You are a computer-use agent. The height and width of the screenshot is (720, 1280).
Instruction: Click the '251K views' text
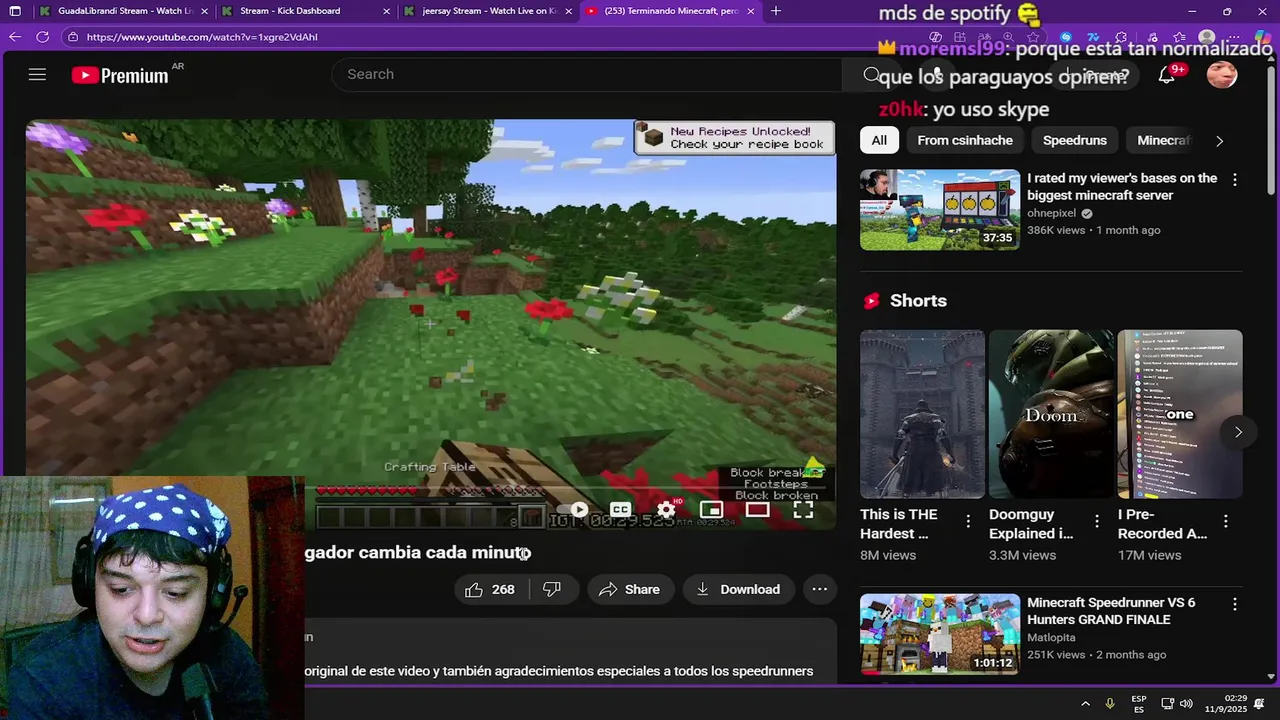tap(1056, 655)
